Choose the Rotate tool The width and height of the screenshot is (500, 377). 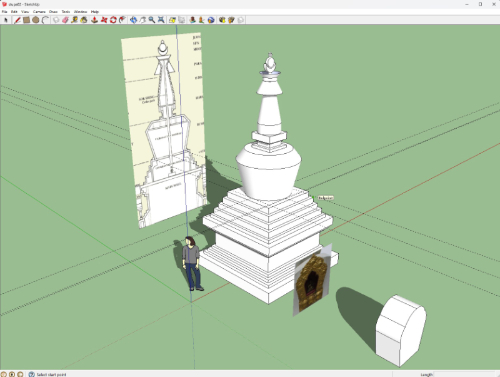click(113, 20)
